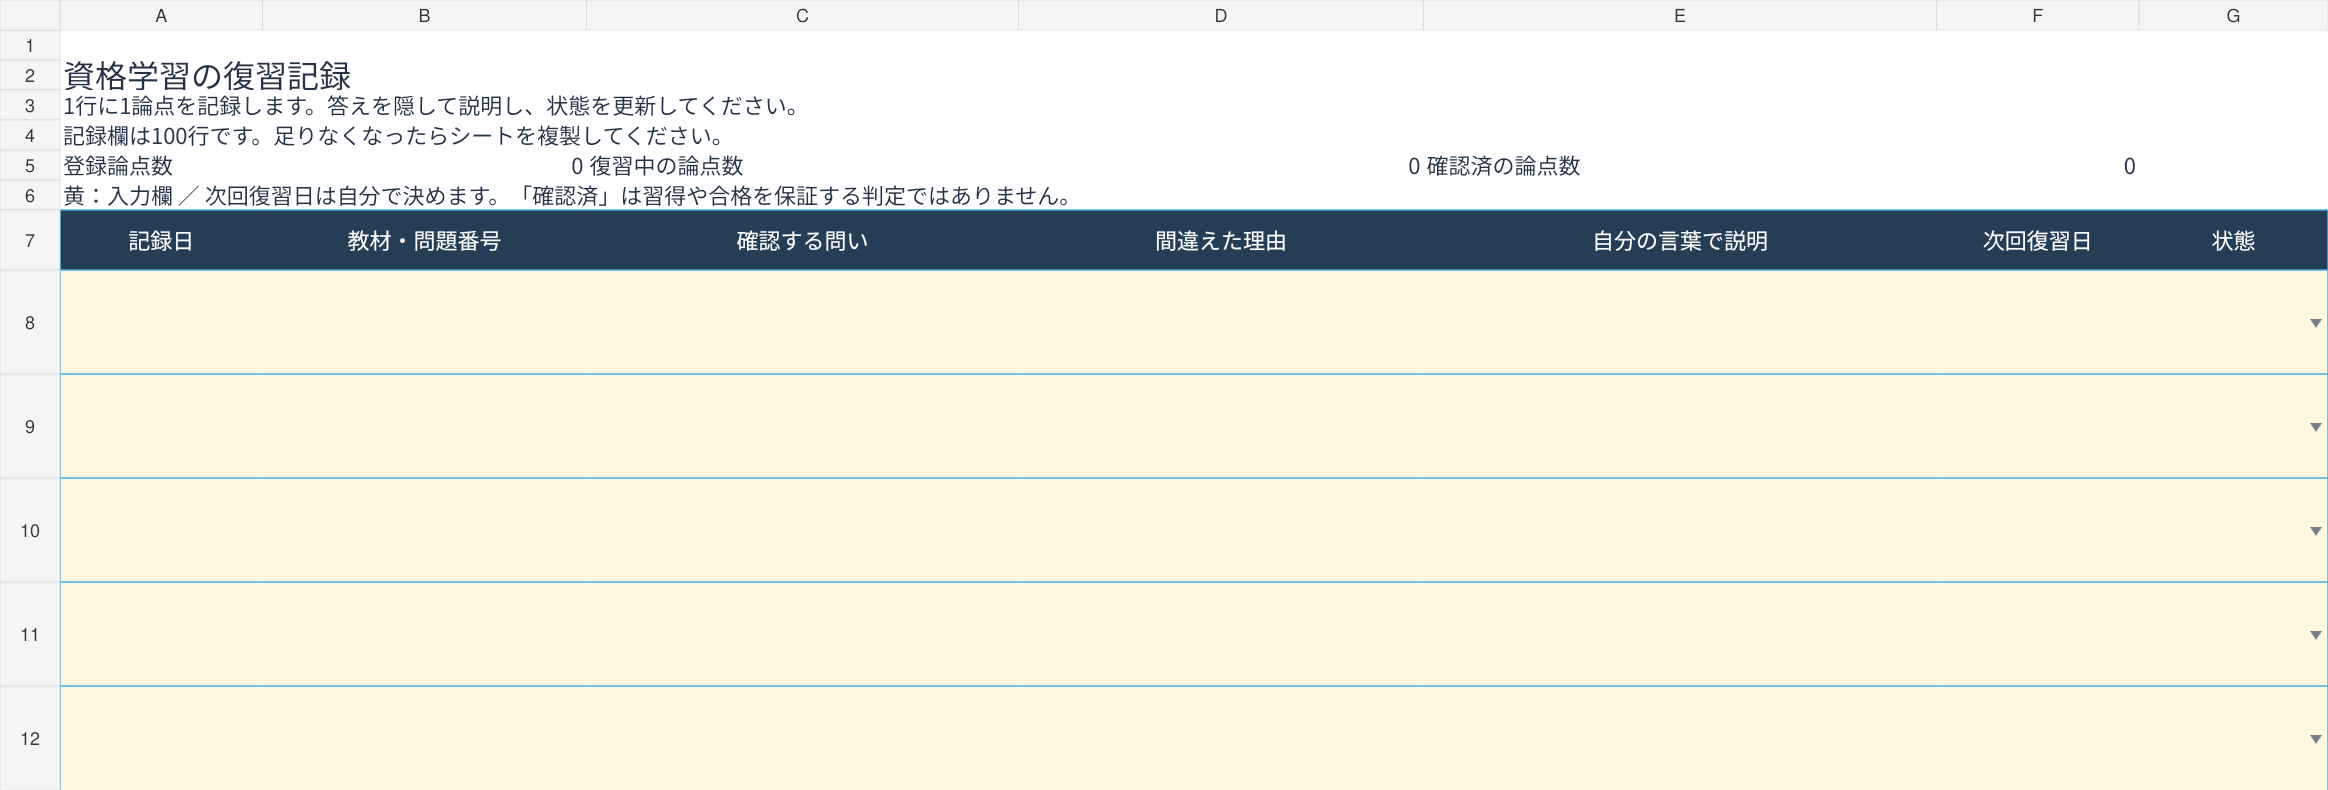Select the row 2 header
The width and height of the screenshot is (2328, 790).
click(30, 76)
